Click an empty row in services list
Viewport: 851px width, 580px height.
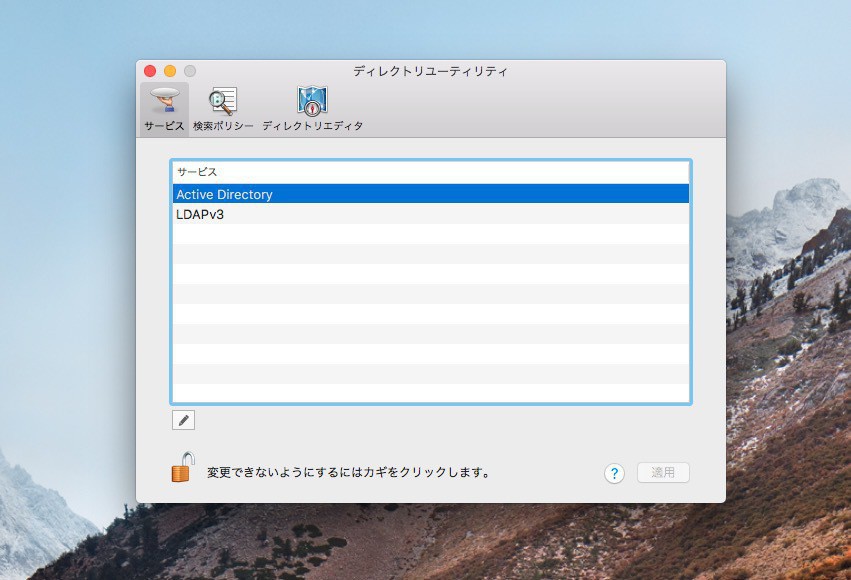(x=430, y=314)
